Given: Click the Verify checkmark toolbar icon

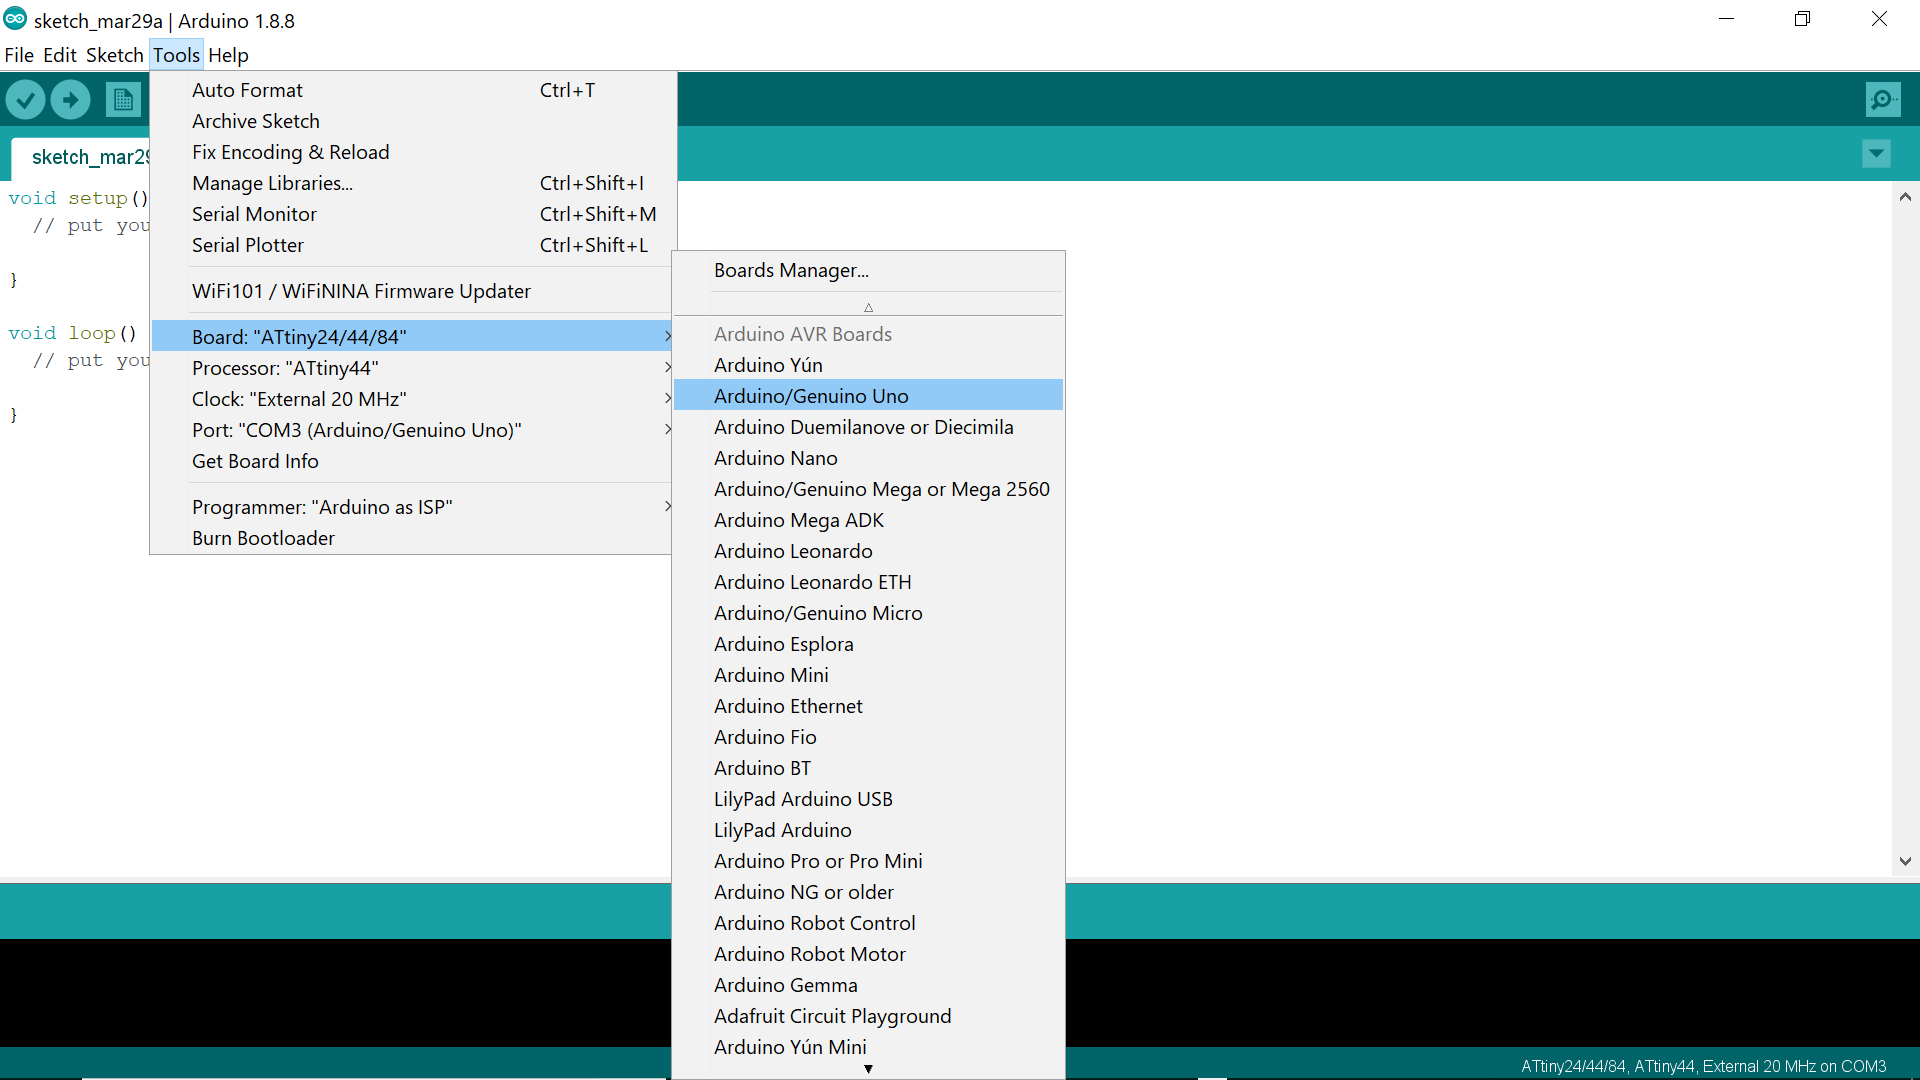Looking at the screenshot, I should coord(26,99).
